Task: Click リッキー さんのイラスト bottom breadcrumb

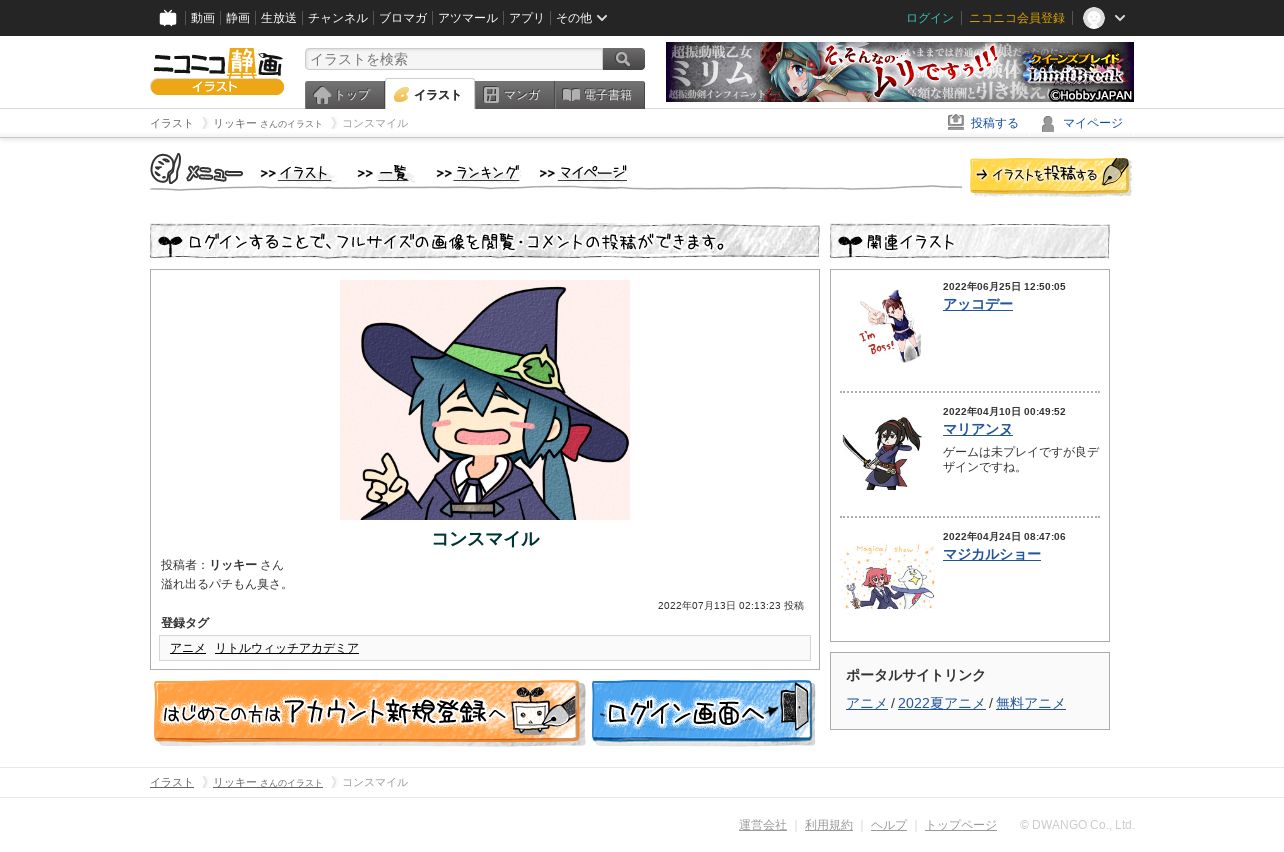Action: tap(268, 782)
